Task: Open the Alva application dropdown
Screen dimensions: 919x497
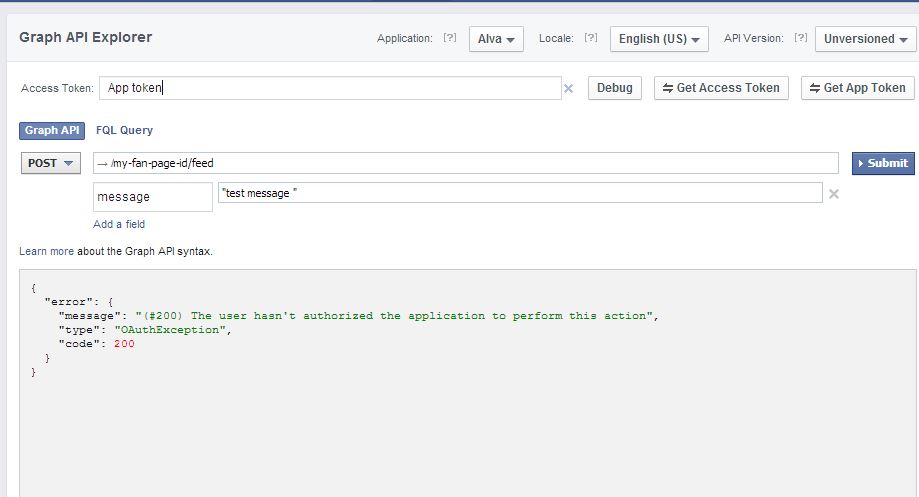Action: [x=496, y=39]
